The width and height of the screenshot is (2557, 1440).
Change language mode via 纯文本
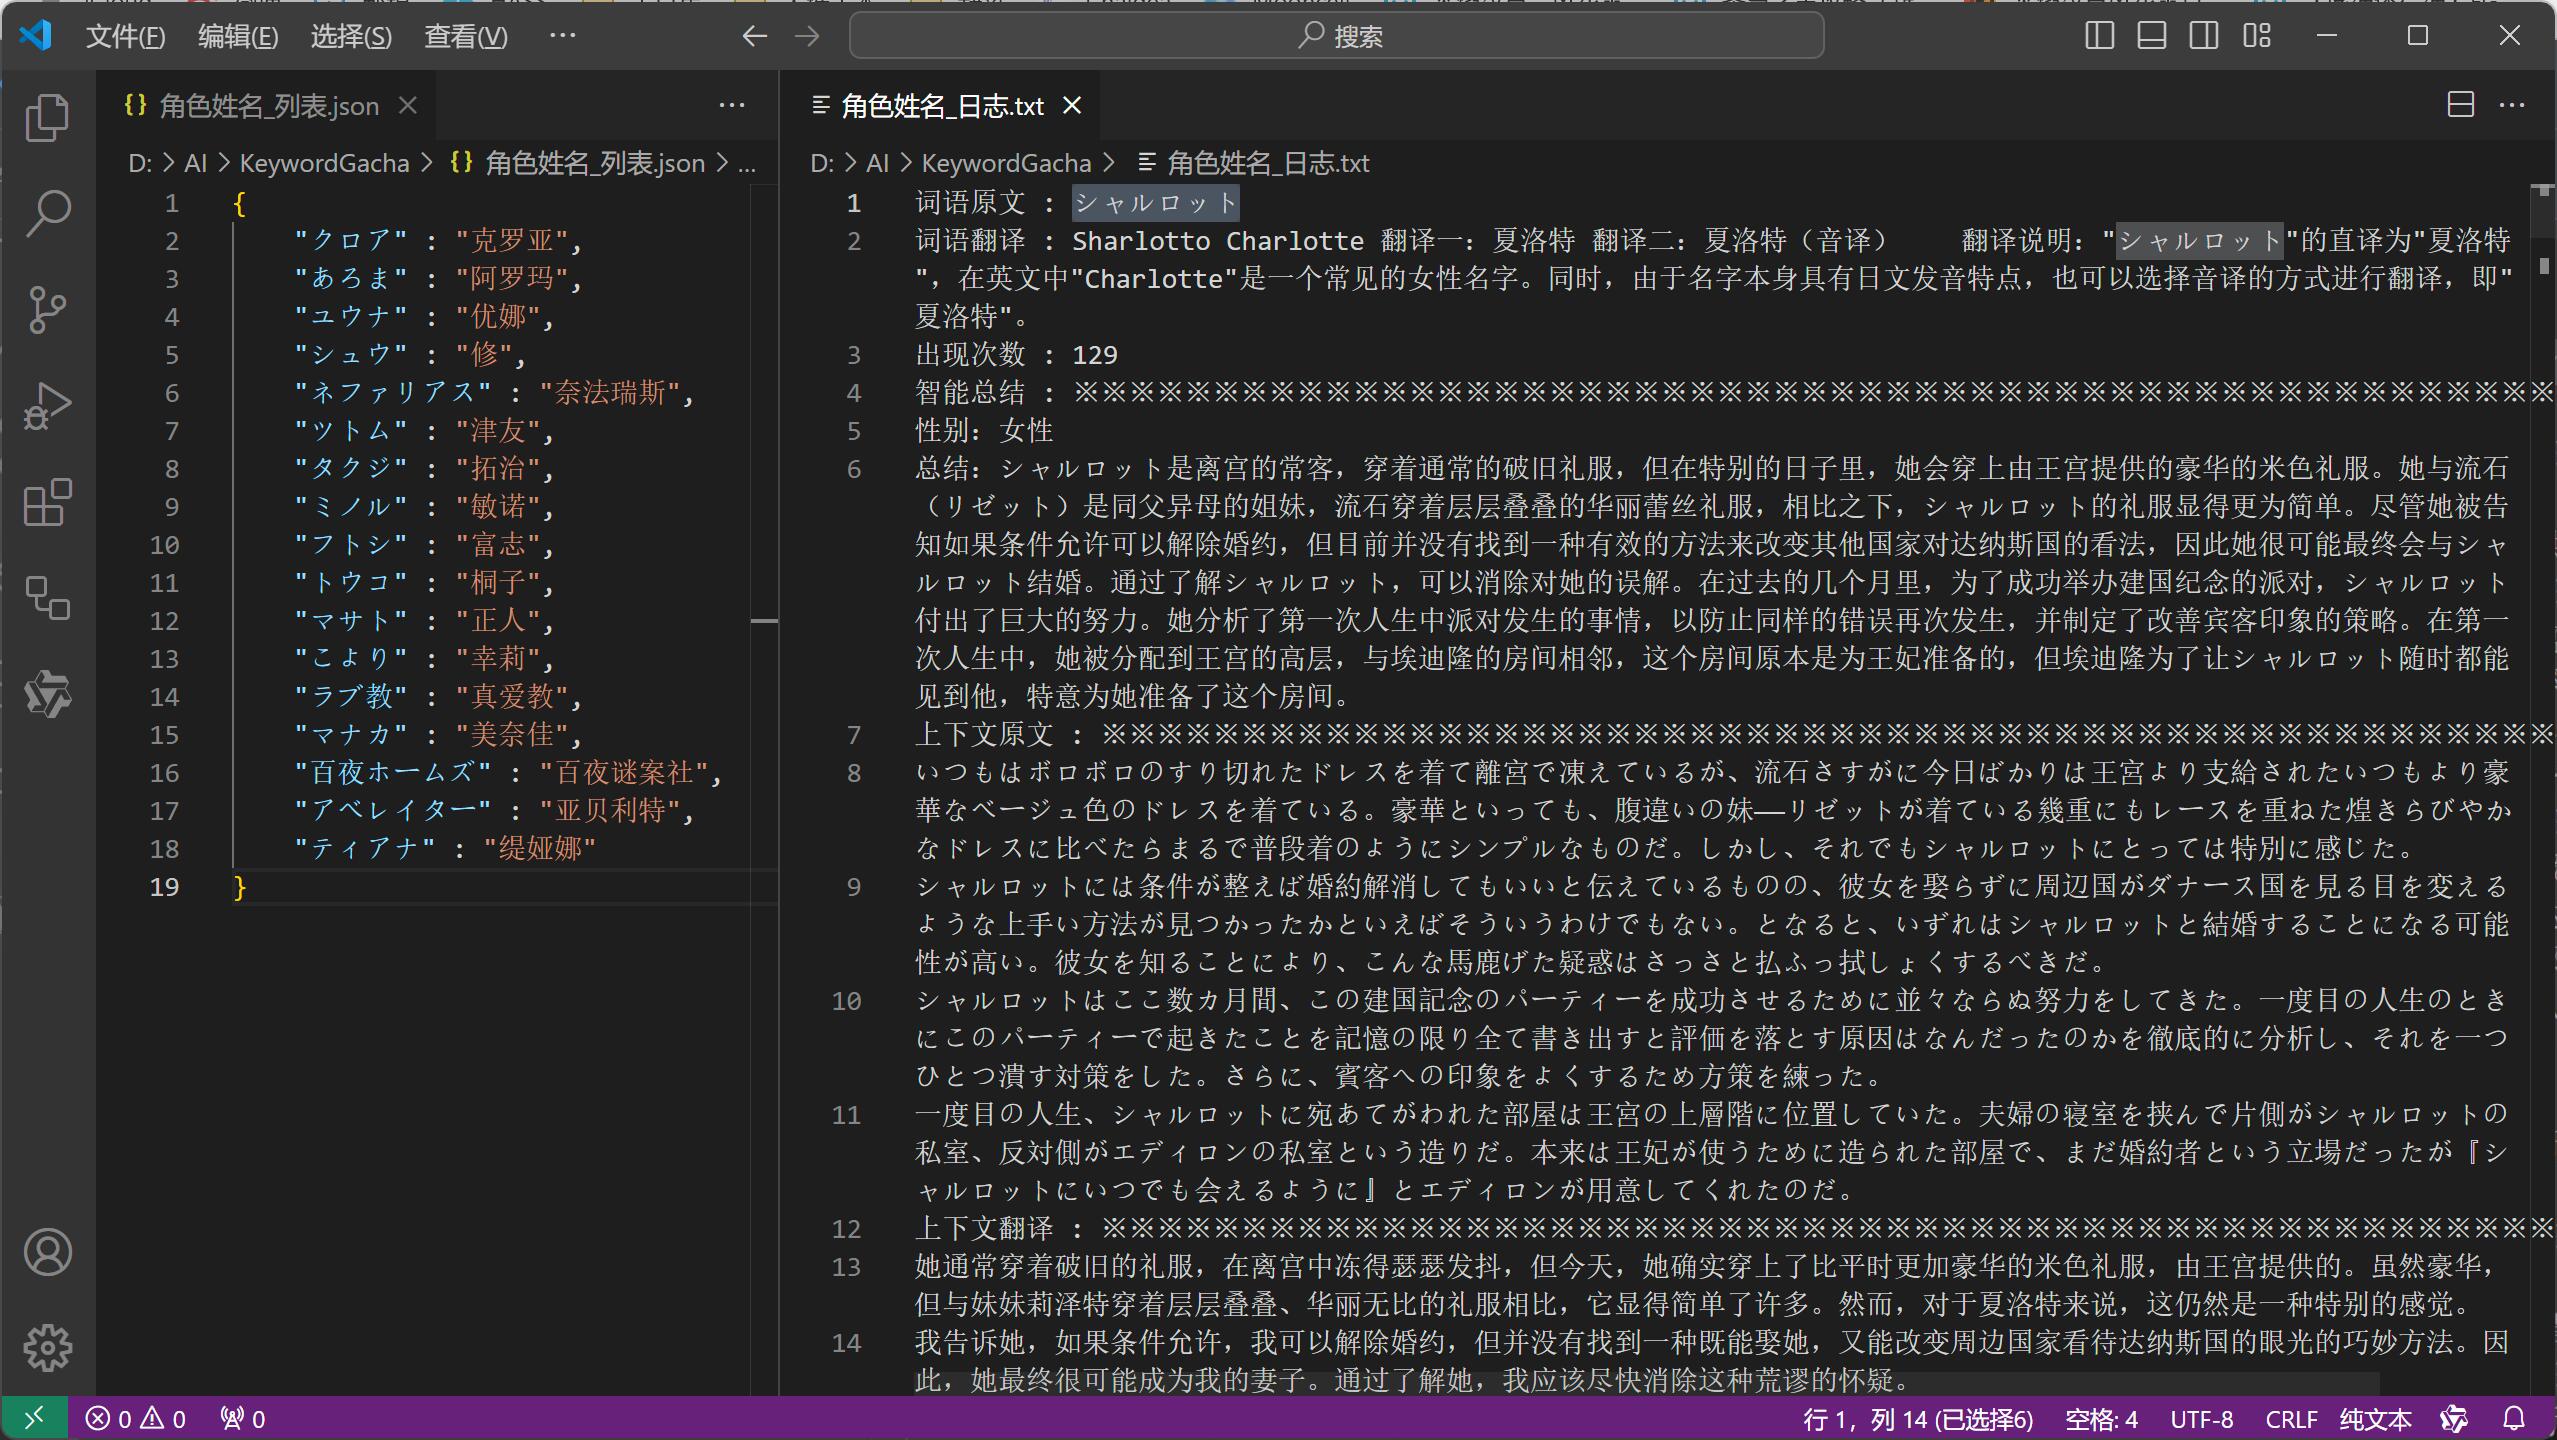pyautogui.click(x=2376, y=1419)
